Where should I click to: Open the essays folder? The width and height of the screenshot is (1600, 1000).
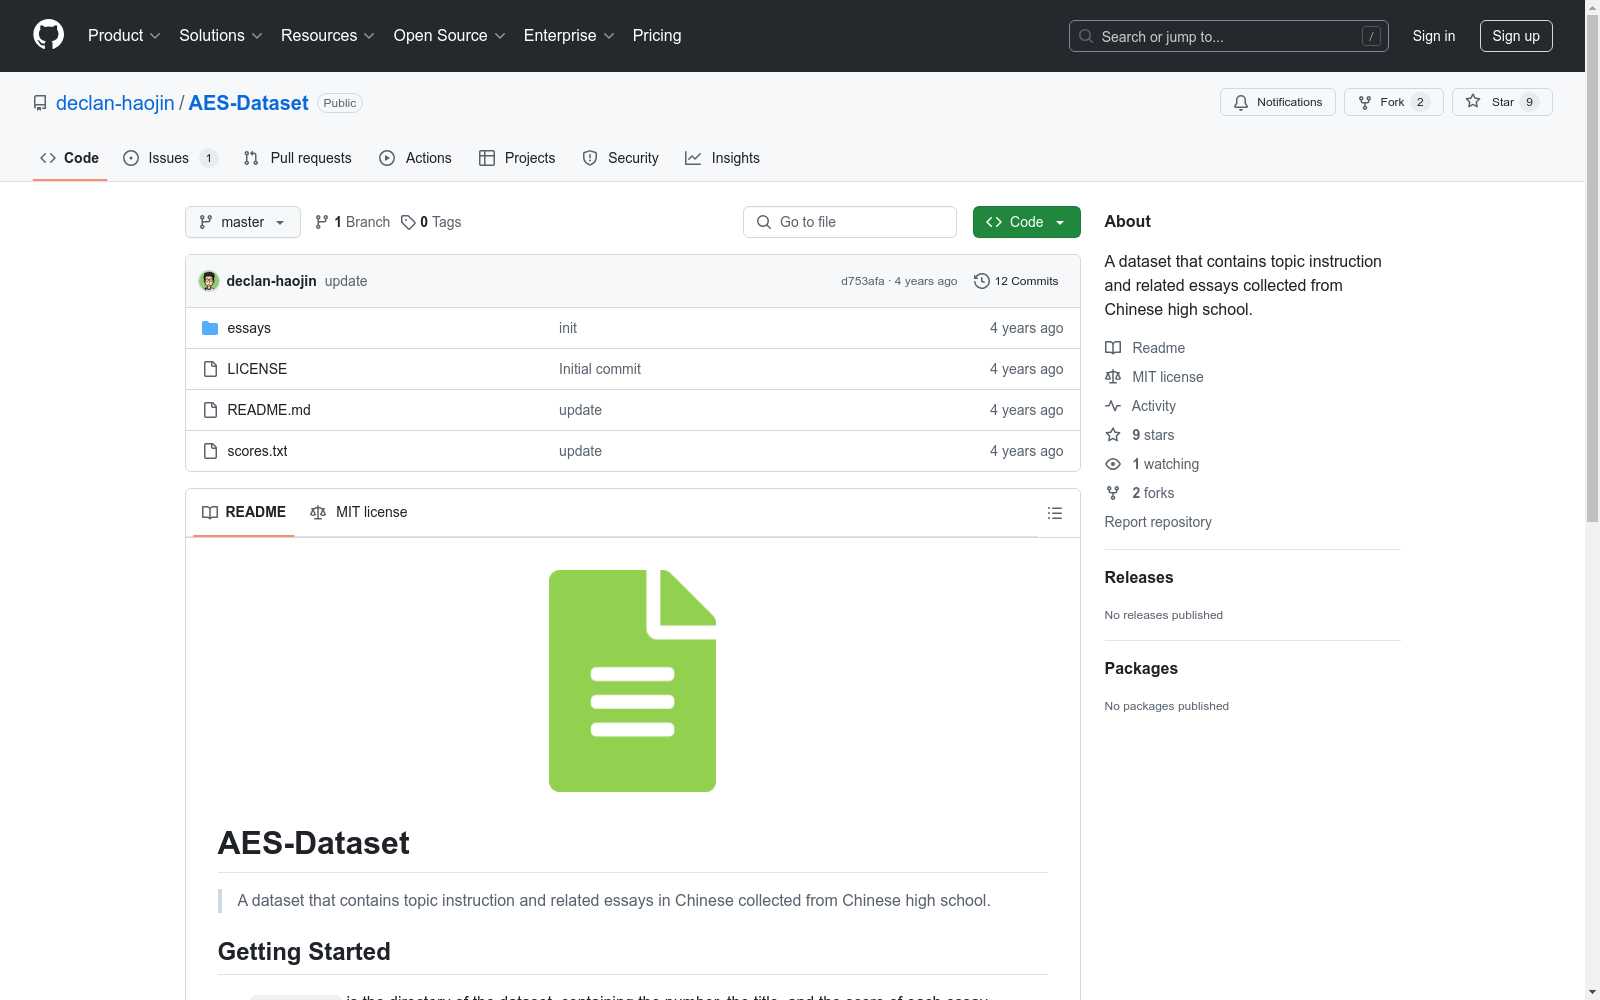click(x=249, y=328)
